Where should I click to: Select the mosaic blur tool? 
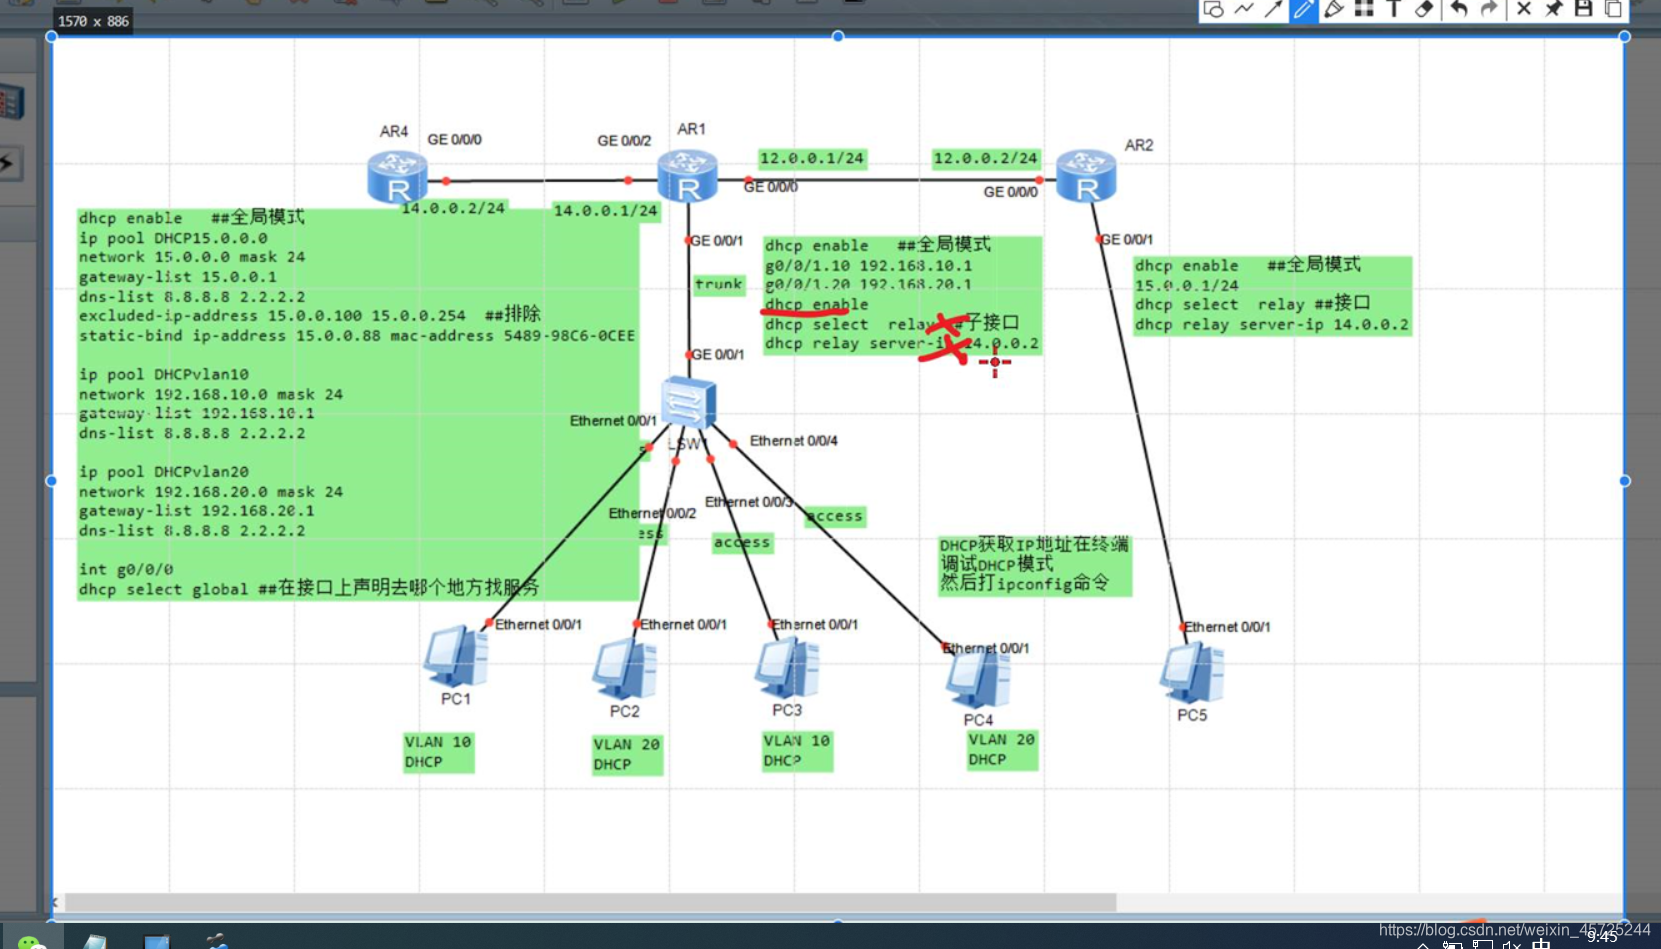[x=1364, y=9]
